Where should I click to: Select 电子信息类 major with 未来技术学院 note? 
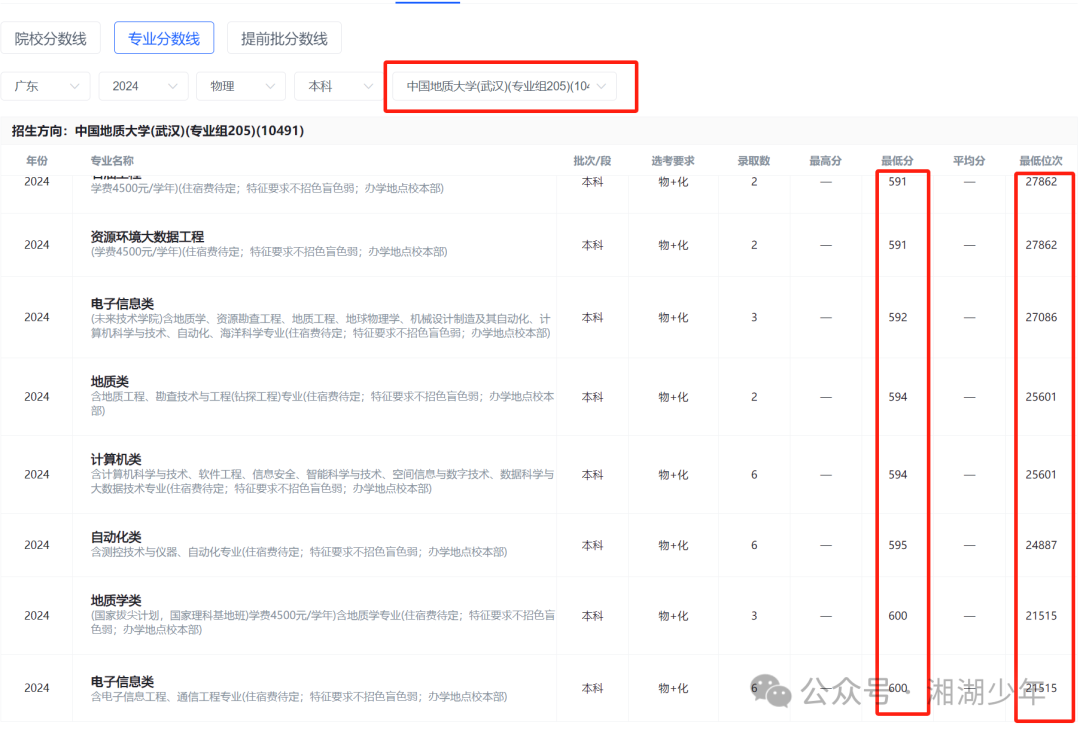(122, 304)
